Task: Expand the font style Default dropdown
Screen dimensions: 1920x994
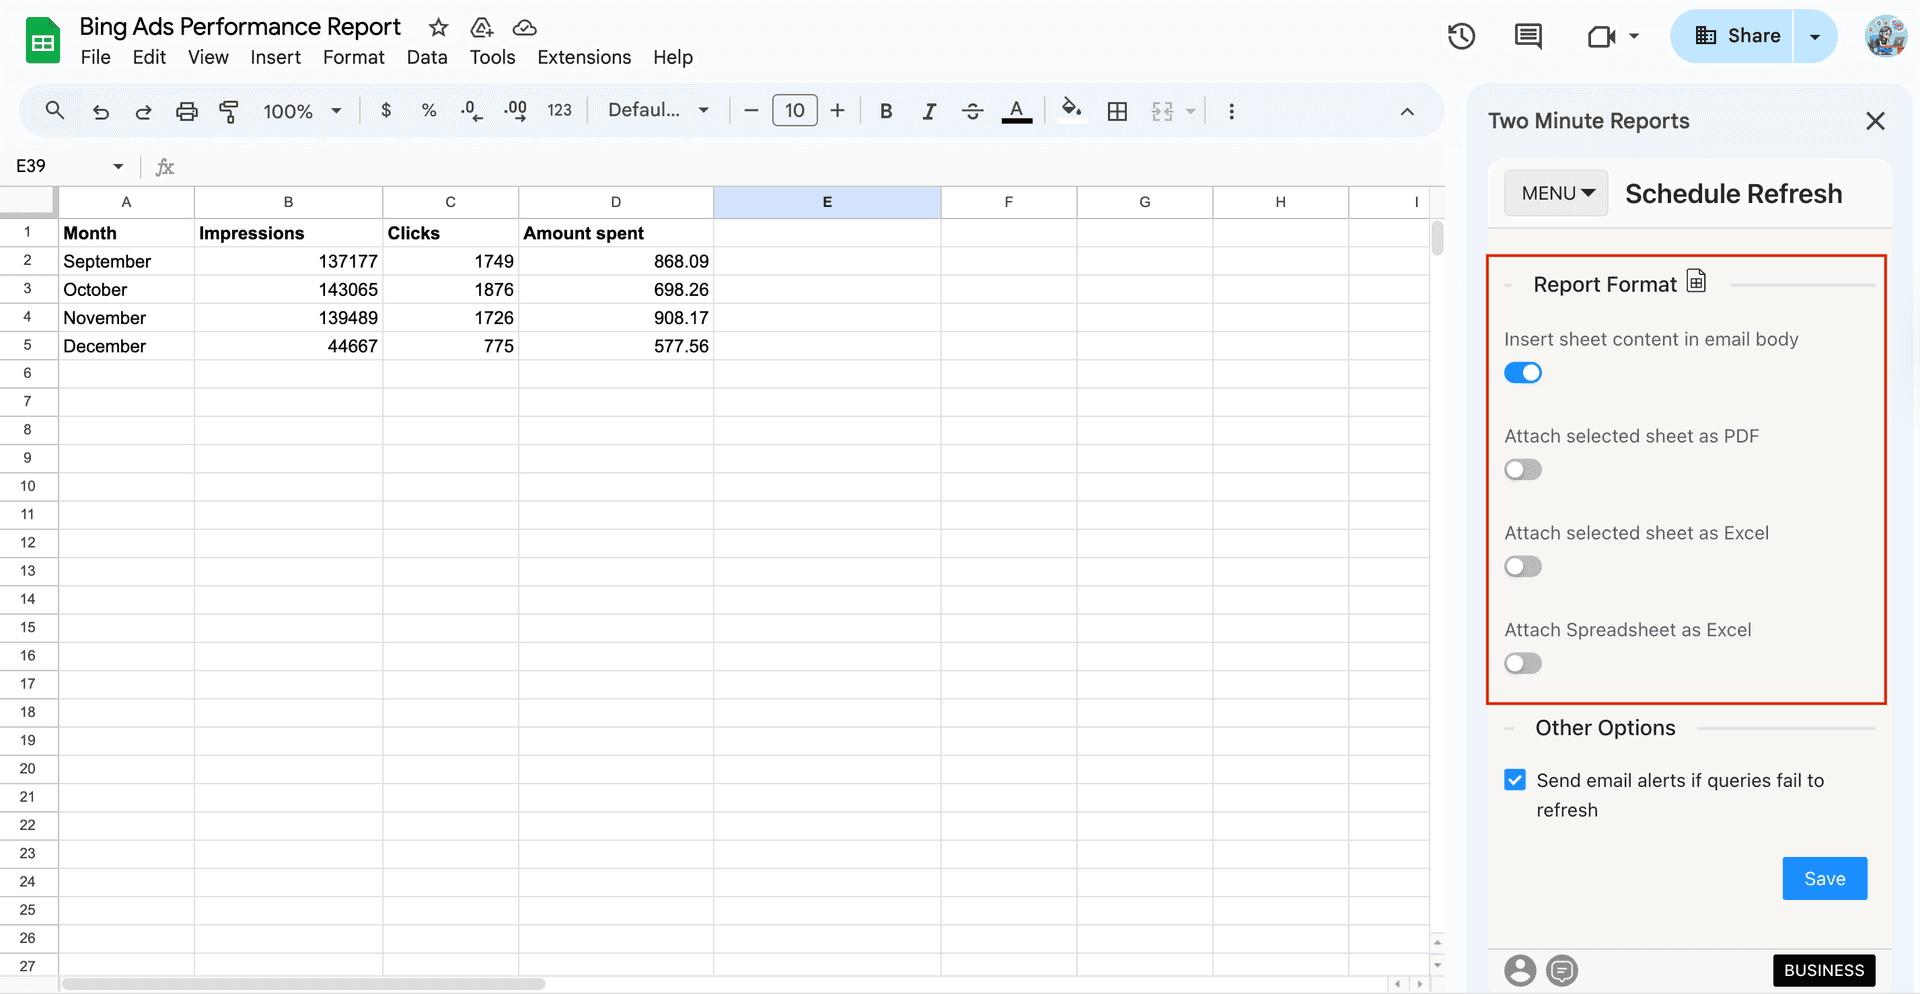Action: coord(657,110)
